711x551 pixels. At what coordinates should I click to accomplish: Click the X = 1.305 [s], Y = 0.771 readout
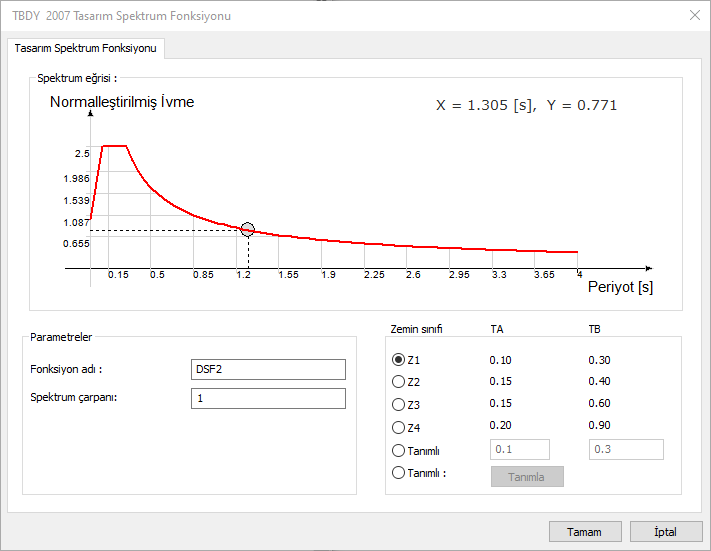tap(526, 105)
